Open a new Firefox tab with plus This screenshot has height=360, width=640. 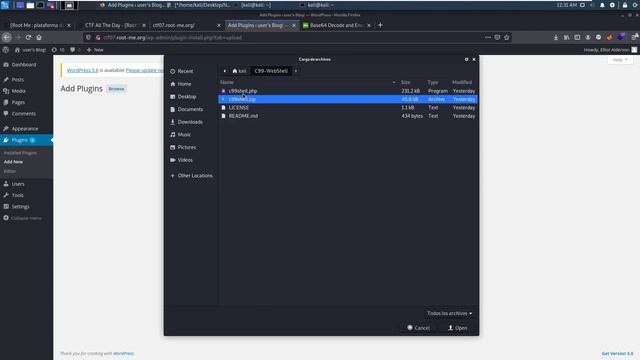[380, 25]
